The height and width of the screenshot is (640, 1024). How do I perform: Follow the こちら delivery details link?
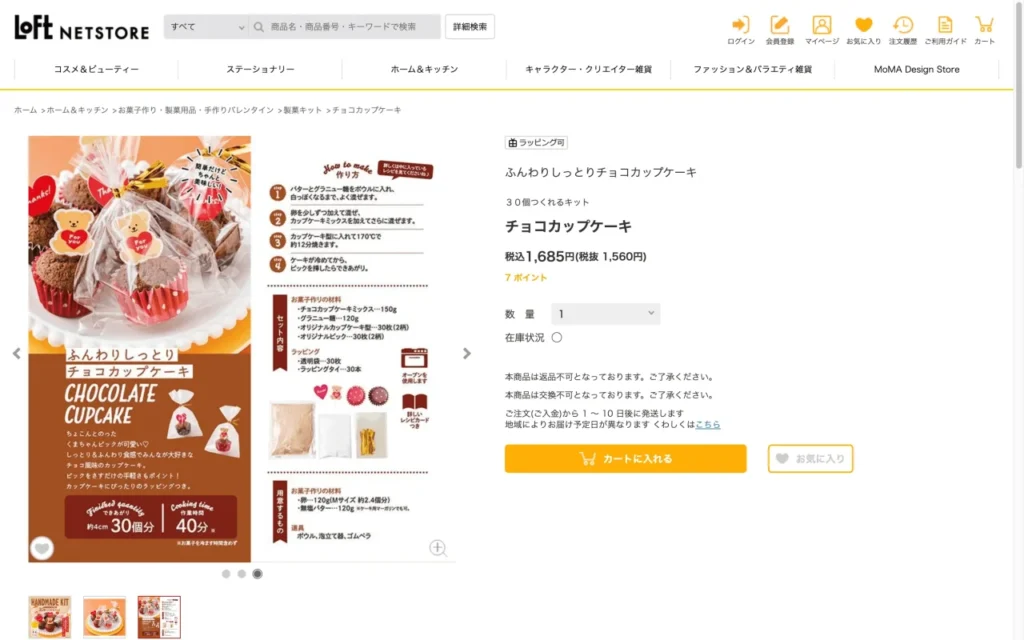[x=708, y=424]
